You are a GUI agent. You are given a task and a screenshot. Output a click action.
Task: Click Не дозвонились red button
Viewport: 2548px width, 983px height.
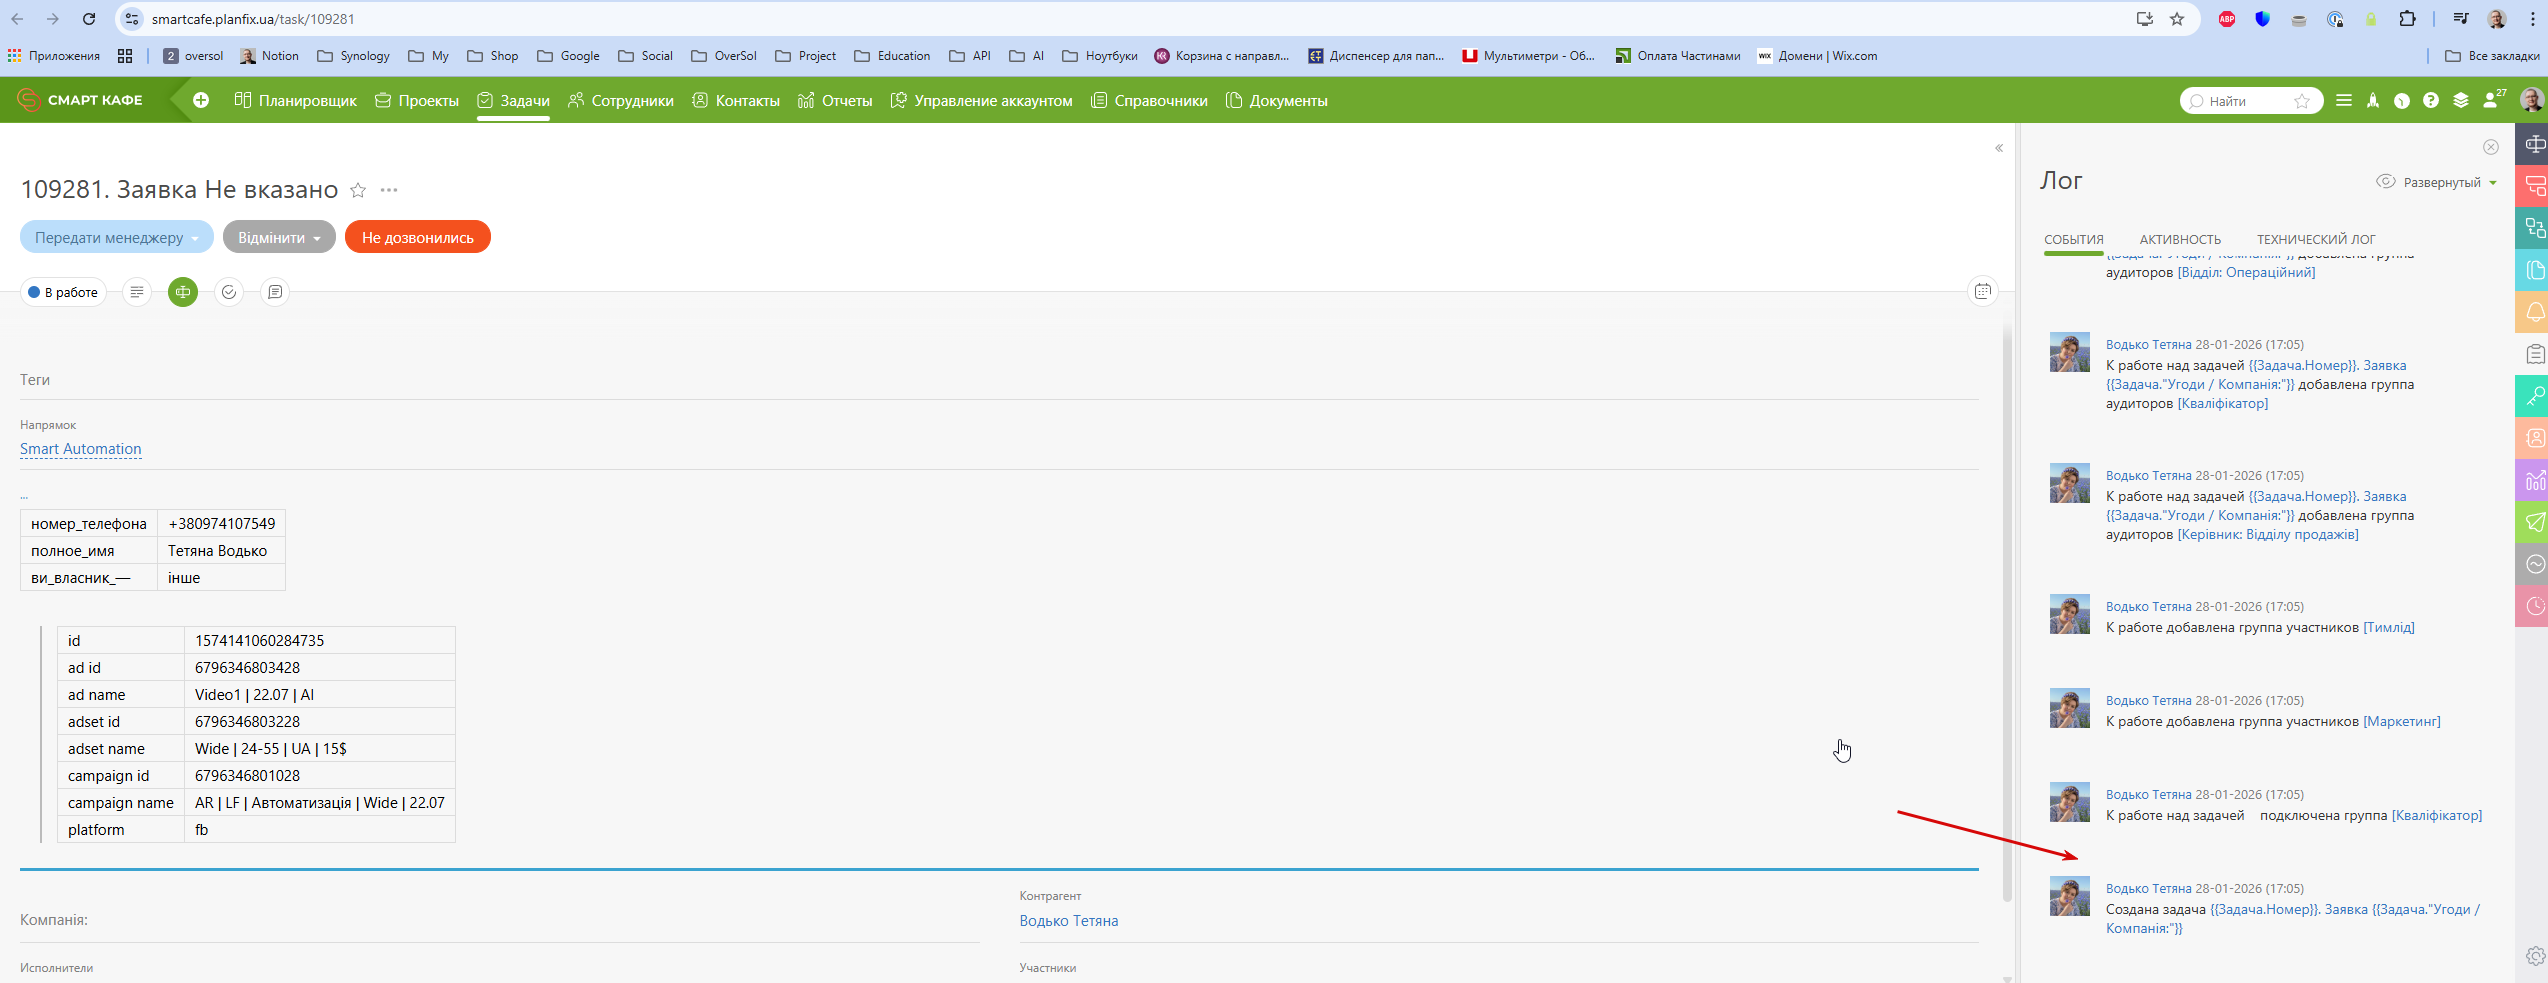tap(418, 237)
